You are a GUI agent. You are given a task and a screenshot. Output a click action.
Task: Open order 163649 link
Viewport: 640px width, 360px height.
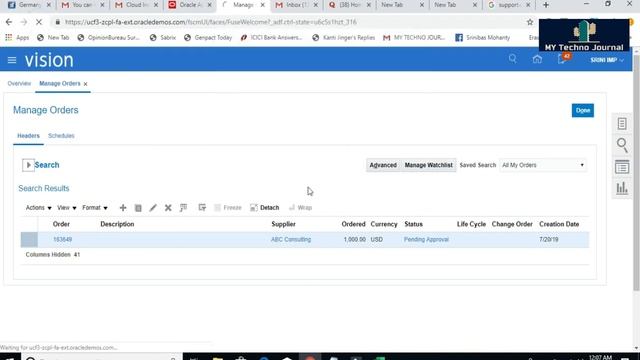click(x=62, y=240)
